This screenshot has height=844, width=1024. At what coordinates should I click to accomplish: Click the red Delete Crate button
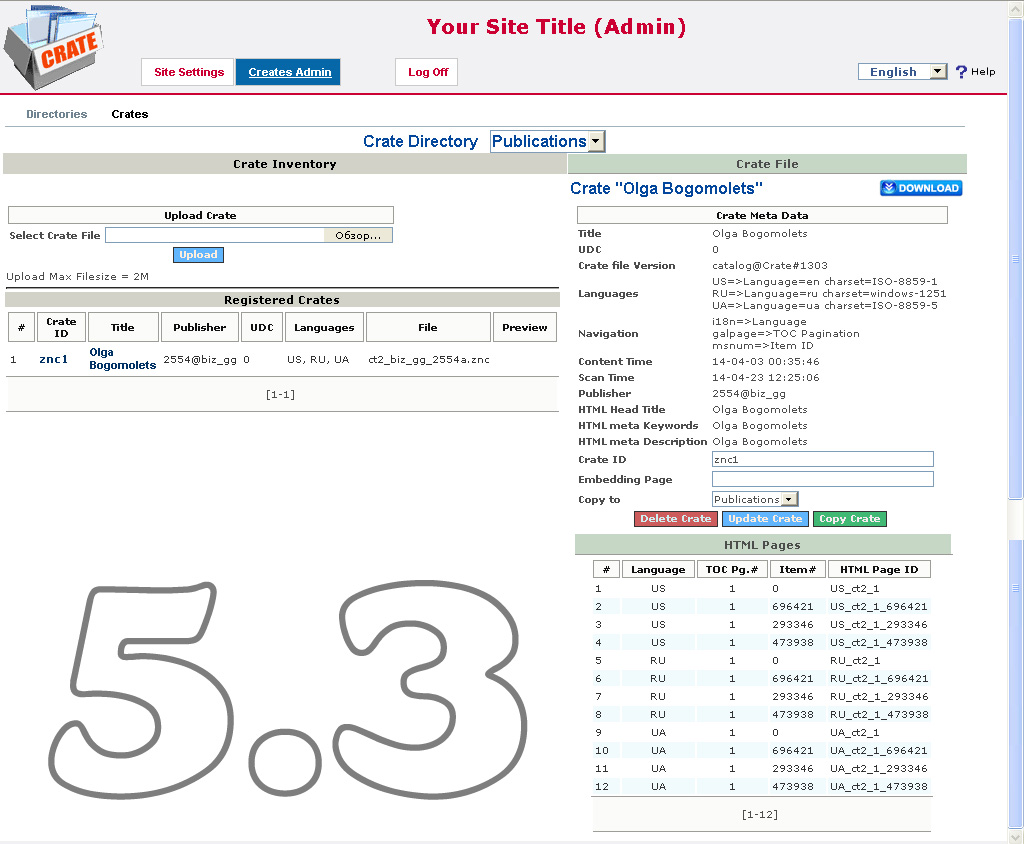(676, 519)
